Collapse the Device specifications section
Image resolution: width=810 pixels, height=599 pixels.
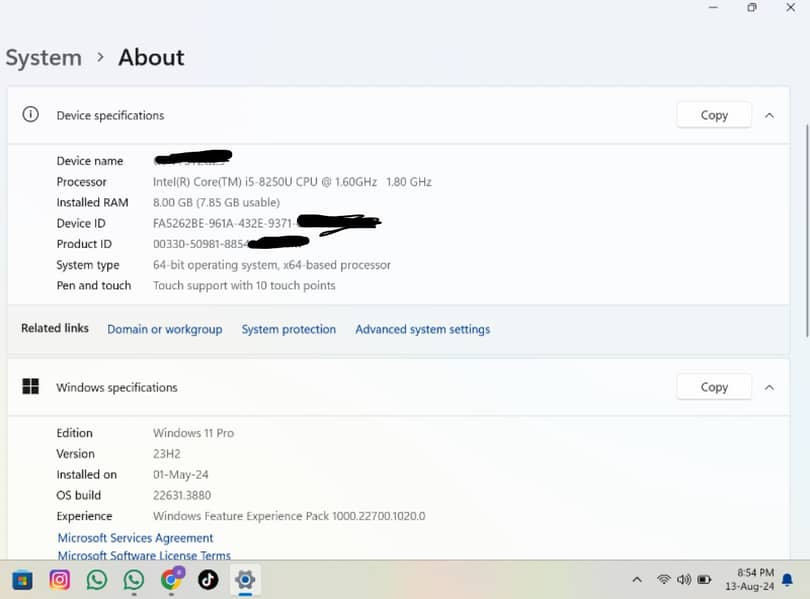pyautogui.click(x=769, y=115)
